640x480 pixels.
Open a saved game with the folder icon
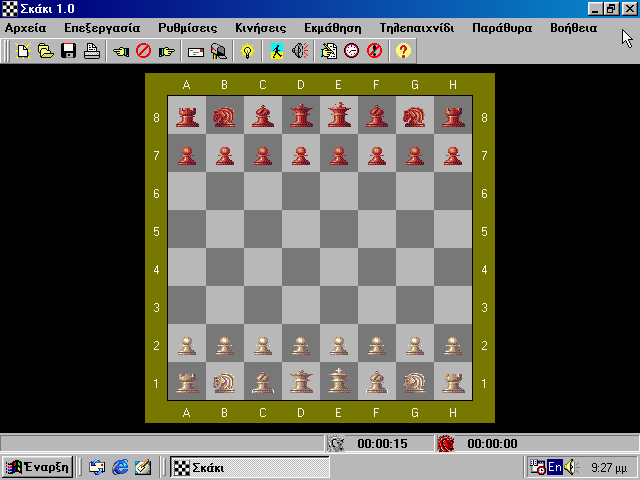point(46,51)
